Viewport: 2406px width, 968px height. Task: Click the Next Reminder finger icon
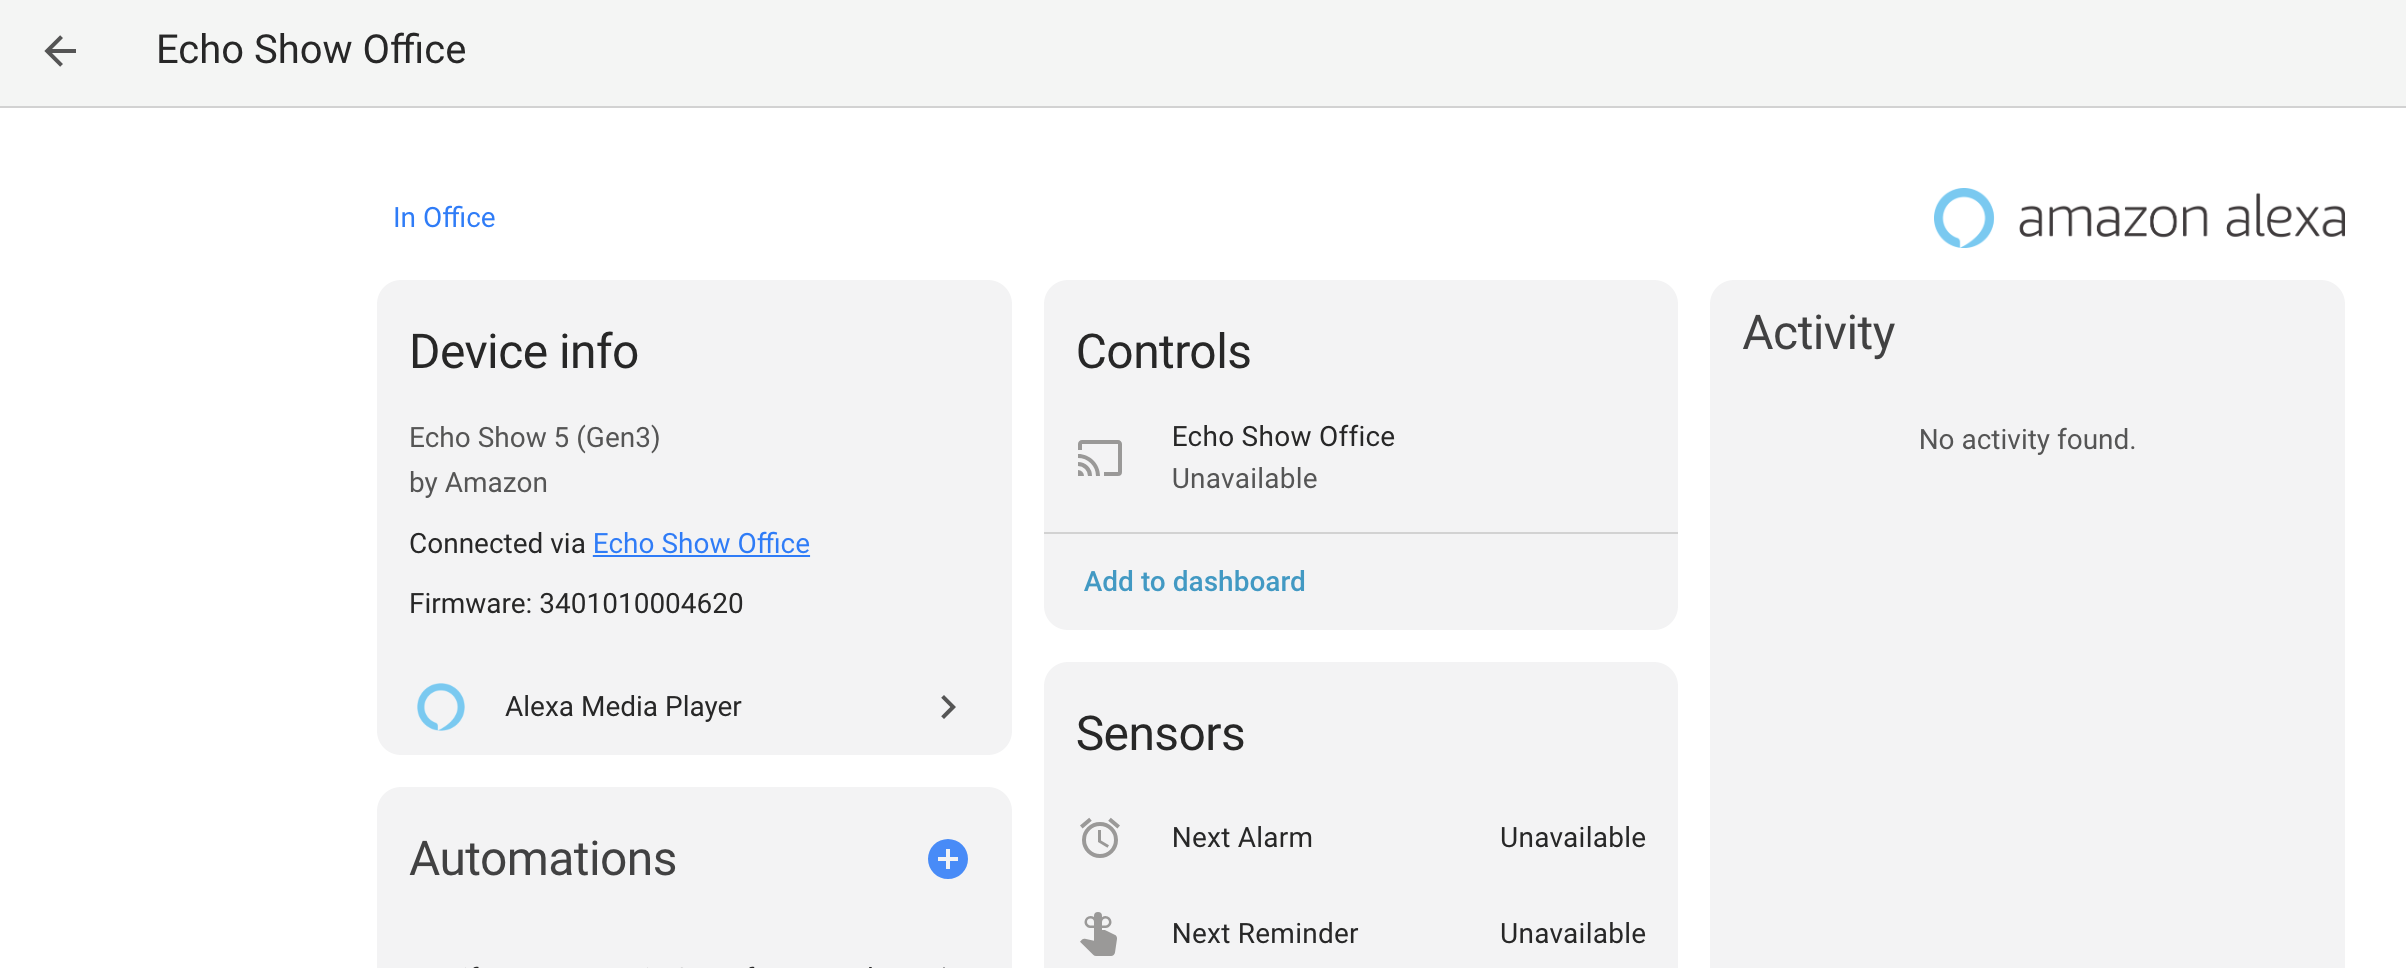point(1099,934)
